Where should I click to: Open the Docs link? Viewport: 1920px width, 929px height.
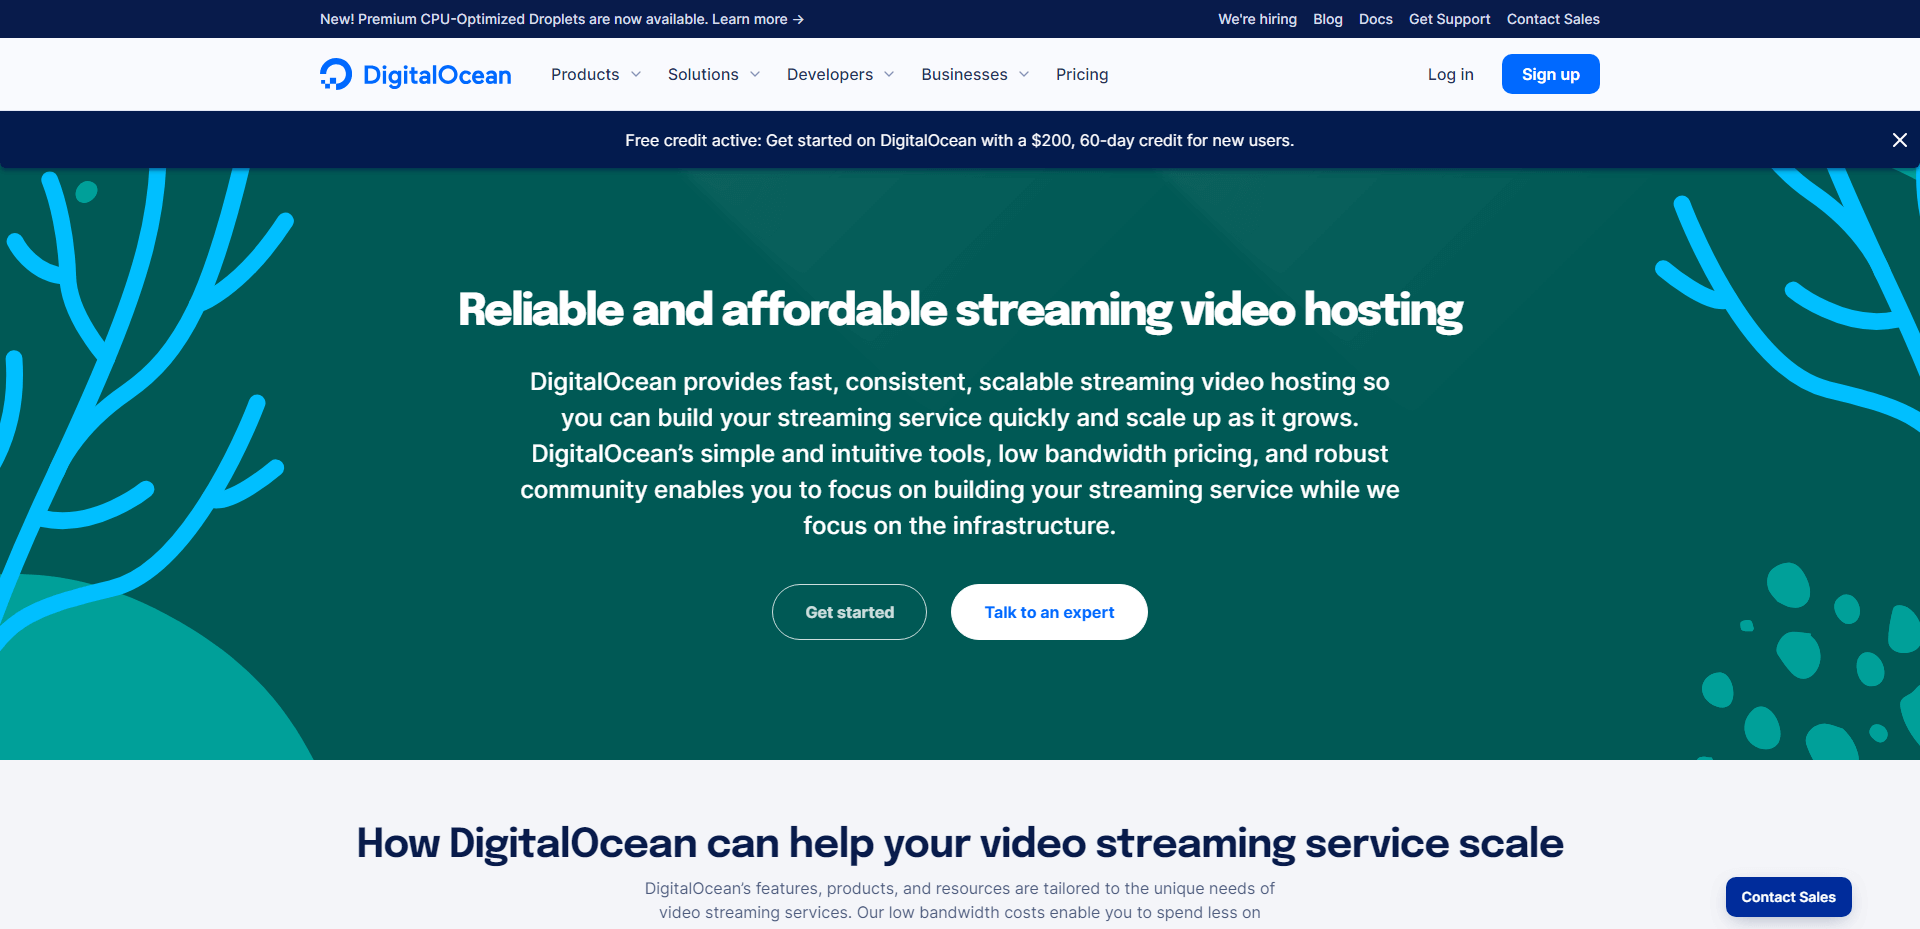pos(1375,19)
